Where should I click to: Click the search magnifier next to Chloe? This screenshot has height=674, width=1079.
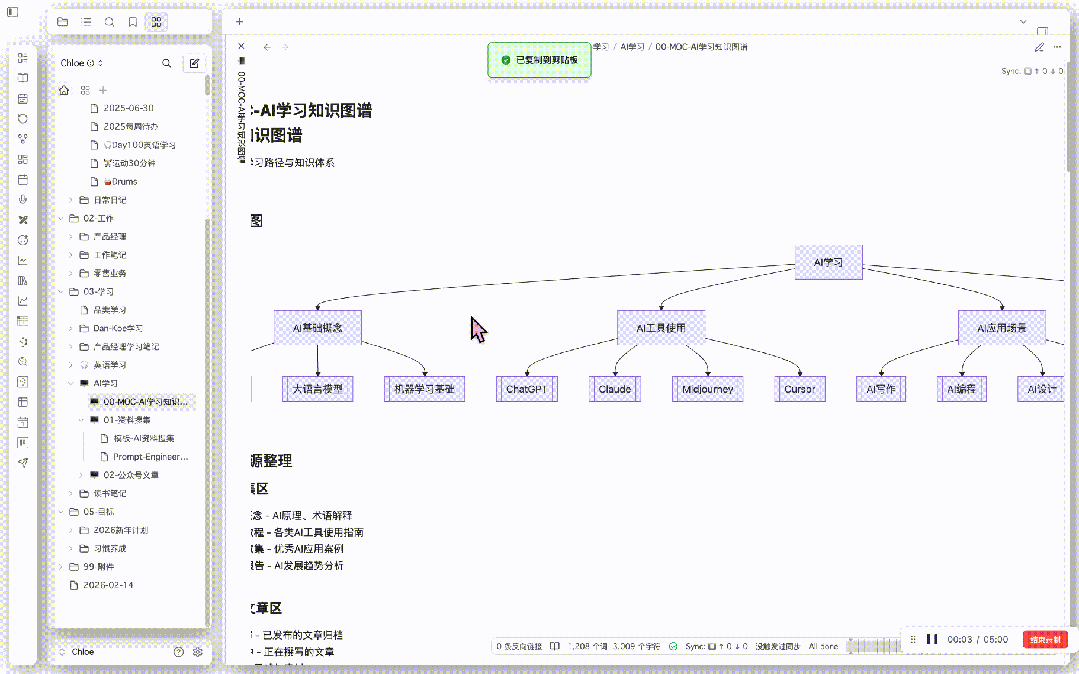167,63
